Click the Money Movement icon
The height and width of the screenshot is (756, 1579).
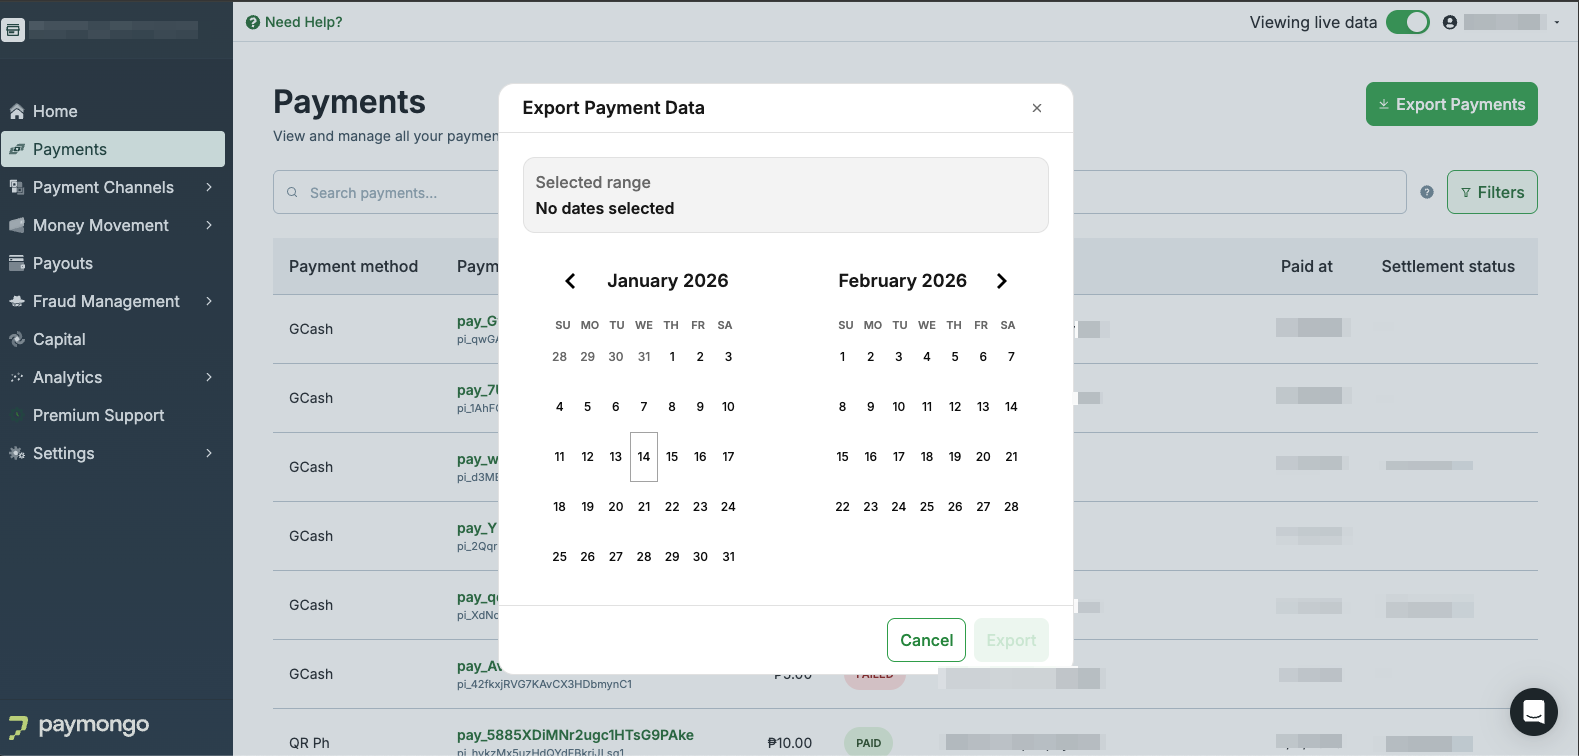(x=17, y=225)
